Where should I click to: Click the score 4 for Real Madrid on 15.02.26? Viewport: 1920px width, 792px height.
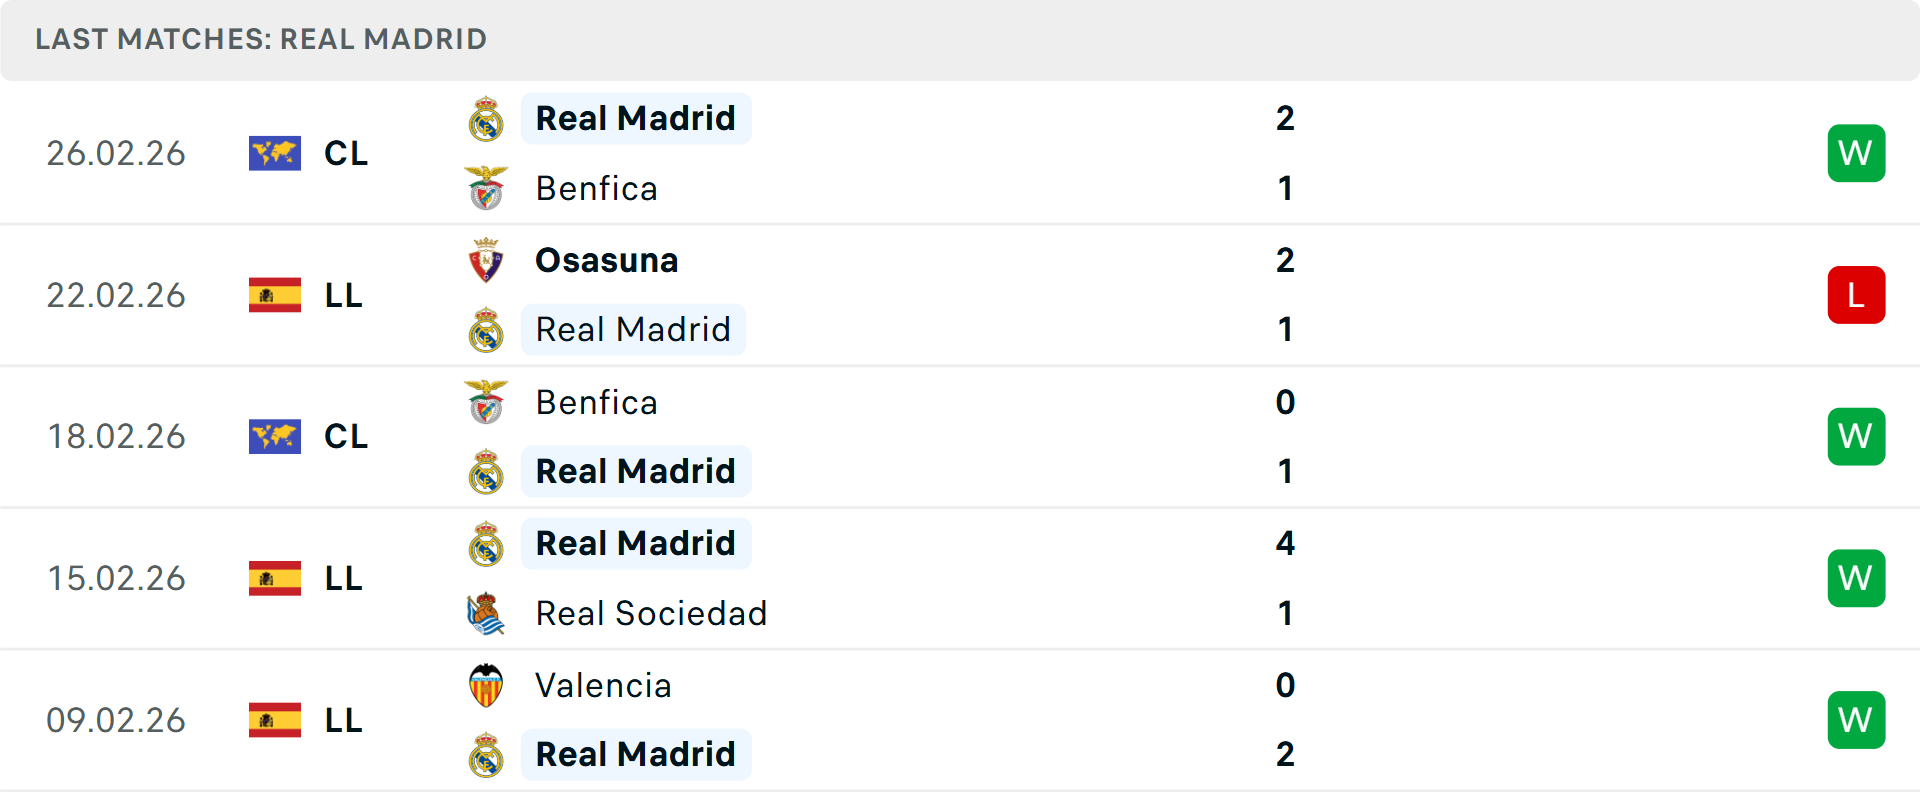coord(1286,544)
